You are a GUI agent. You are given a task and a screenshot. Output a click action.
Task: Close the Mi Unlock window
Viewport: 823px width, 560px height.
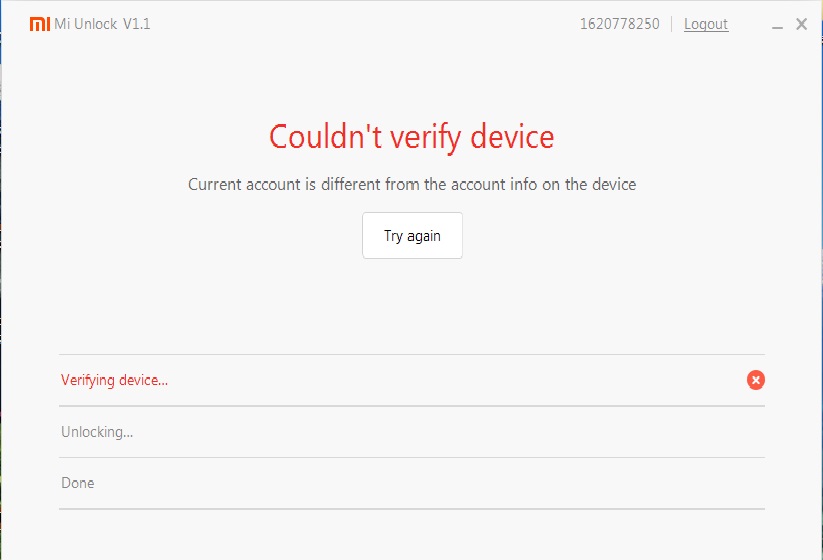click(x=801, y=24)
